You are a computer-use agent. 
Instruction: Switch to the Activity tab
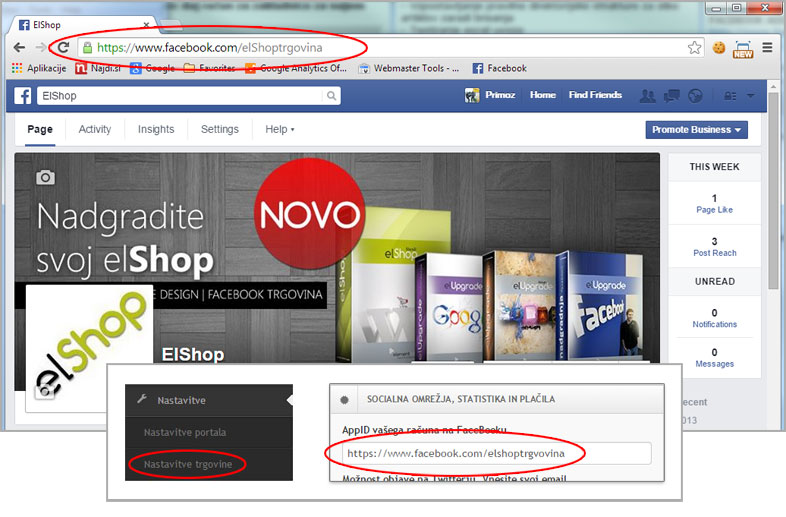95,129
